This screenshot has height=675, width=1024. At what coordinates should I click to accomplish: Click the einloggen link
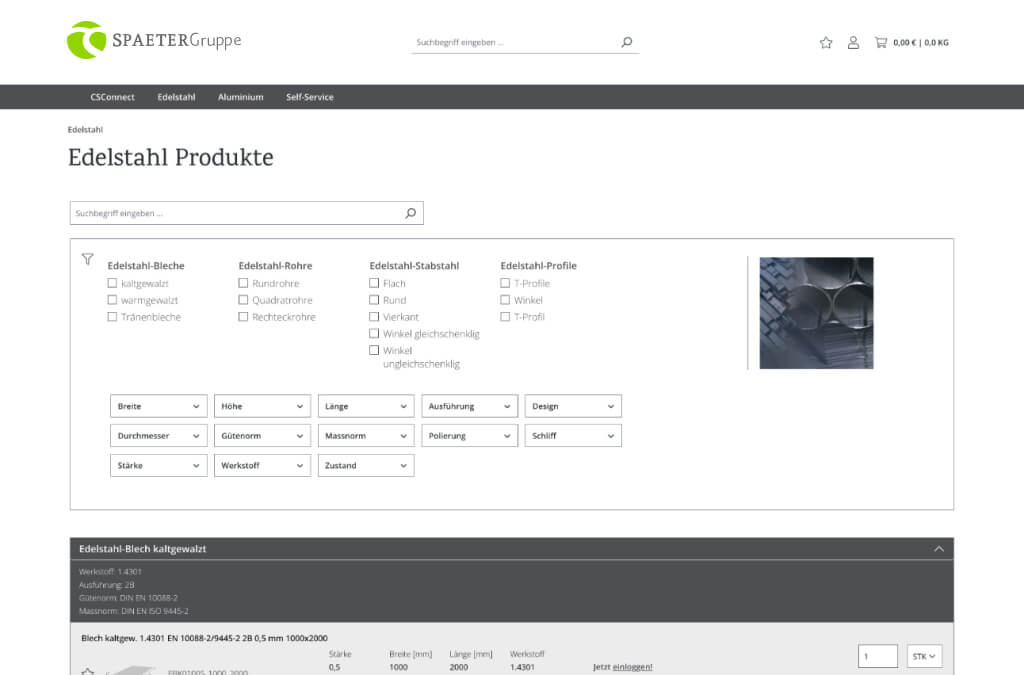(632, 667)
